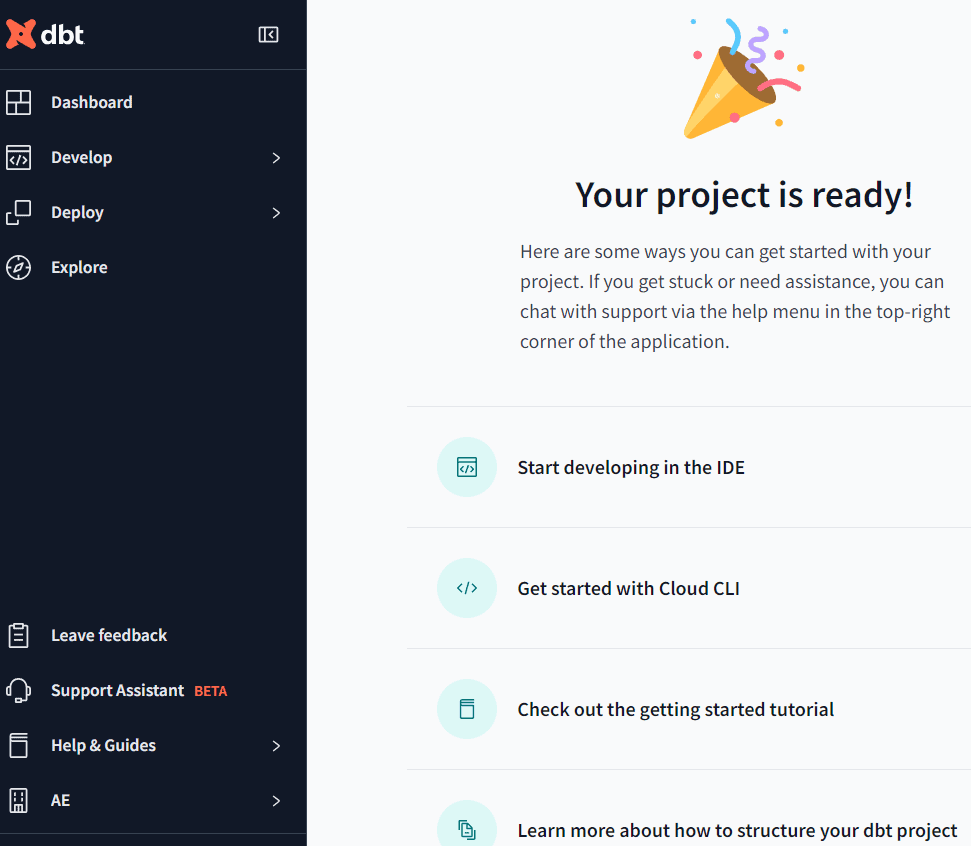This screenshot has height=846, width=971.
Task: Click the Help & Guides book icon
Action: tap(19, 746)
